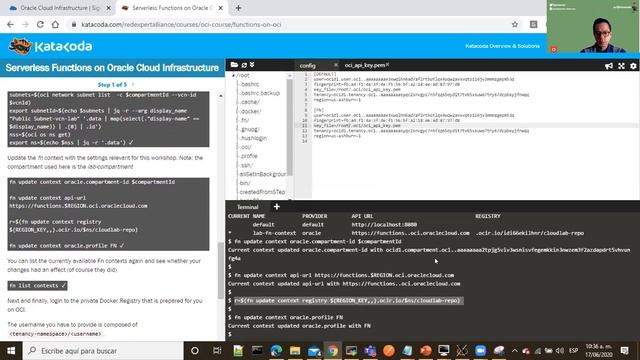Open the .profile file
This screenshot has width=640, height=360.
pyautogui.click(x=249, y=156)
